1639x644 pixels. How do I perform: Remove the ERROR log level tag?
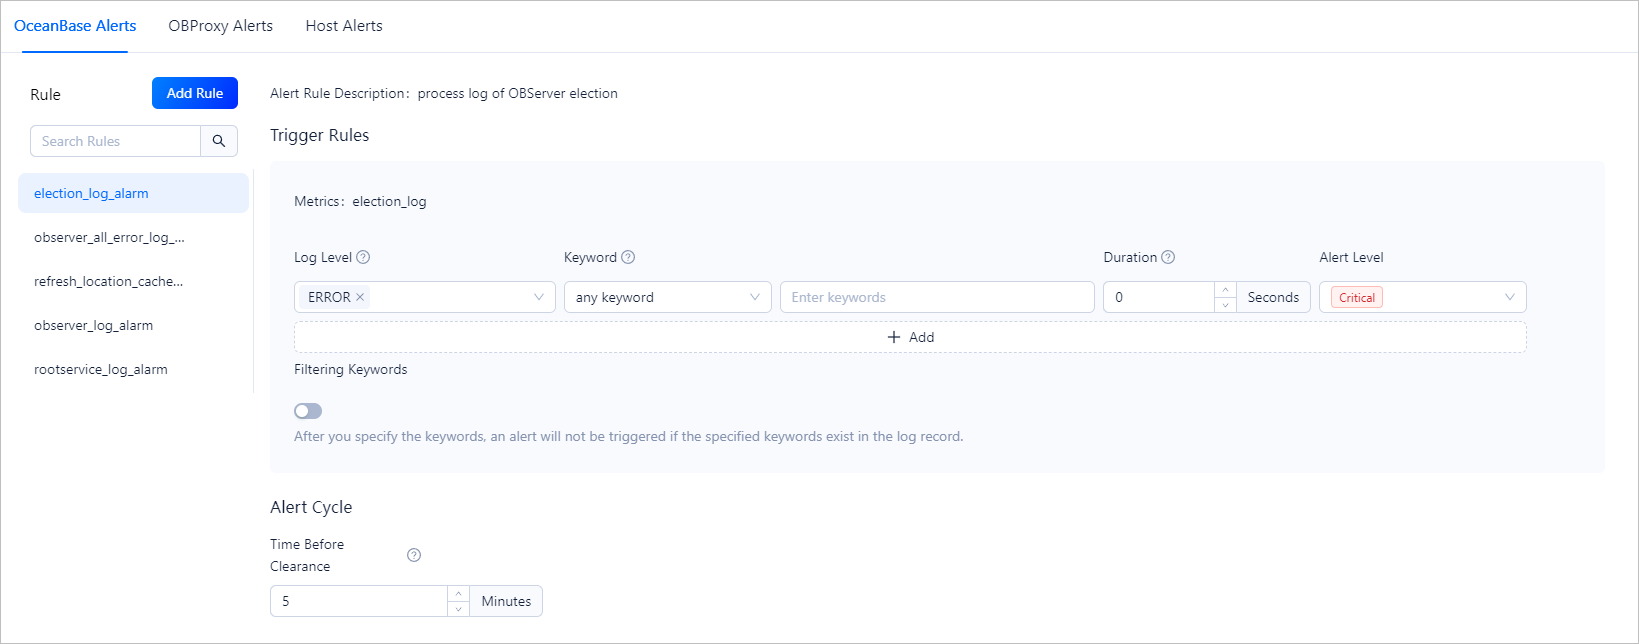click(360, 297)
